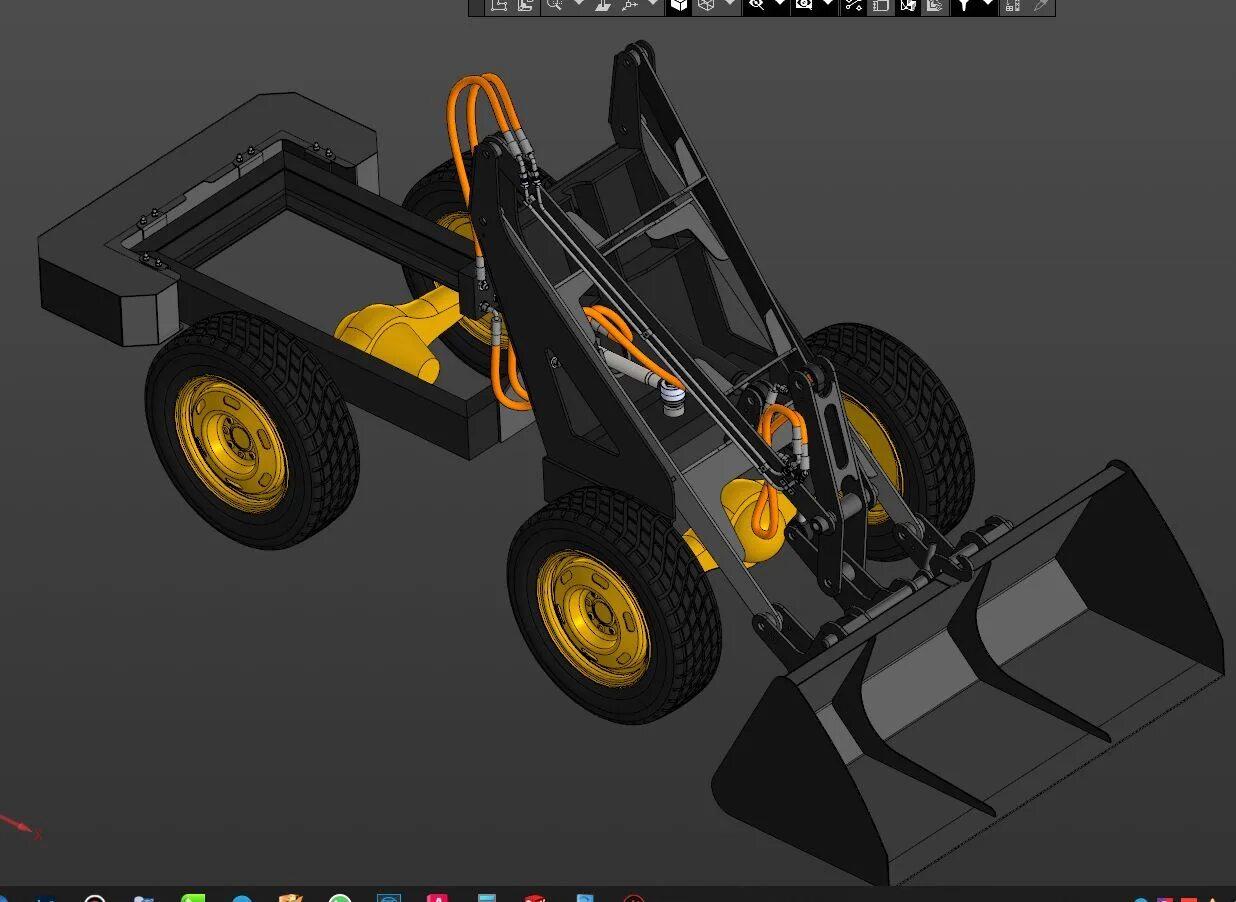
Task: Click the shaded solid cube display icon
Action: (679, 5)
